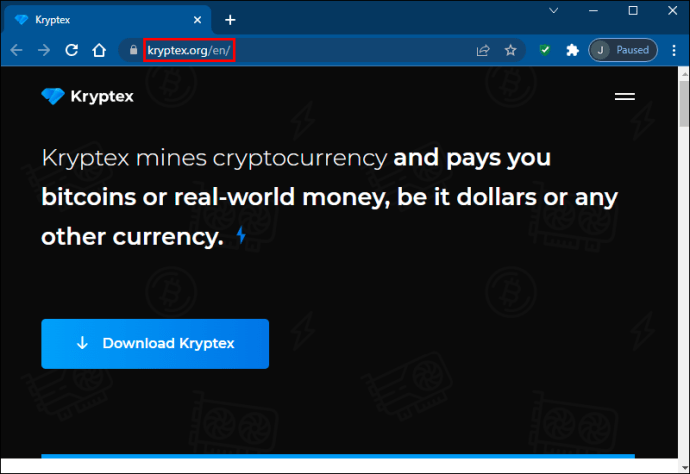Click the Kryptex site name
The width and height of the screenshot is (690, 474).
point(102,96)
